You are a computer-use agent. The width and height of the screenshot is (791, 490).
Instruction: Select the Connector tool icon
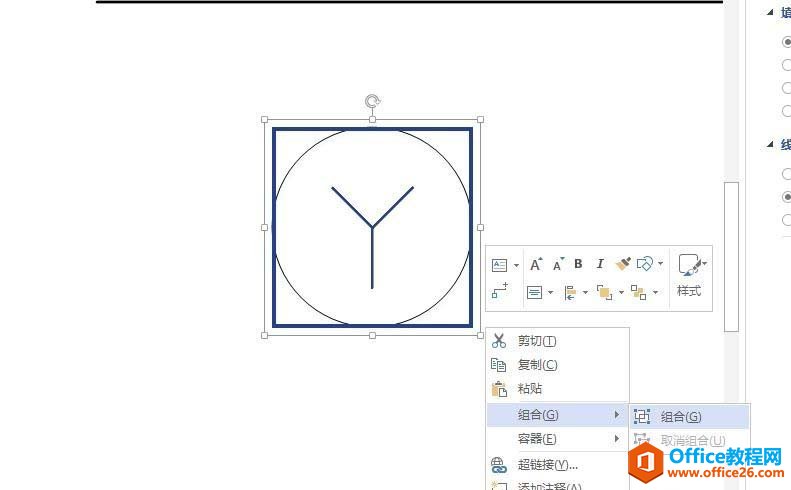click(500, 291)
